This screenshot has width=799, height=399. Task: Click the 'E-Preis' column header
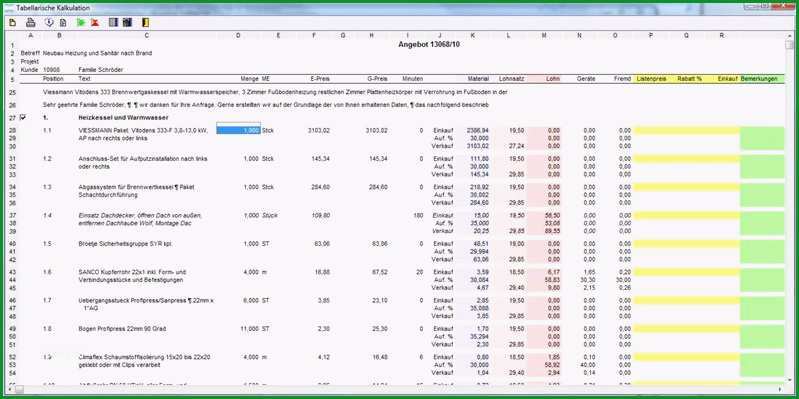(320, 79)
